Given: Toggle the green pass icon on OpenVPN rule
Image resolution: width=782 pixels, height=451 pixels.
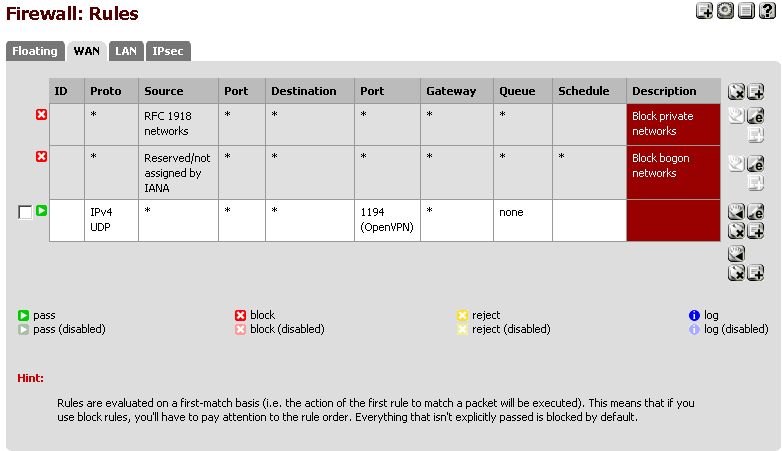Looking at the screenshot, I should [x=42, y=211].
